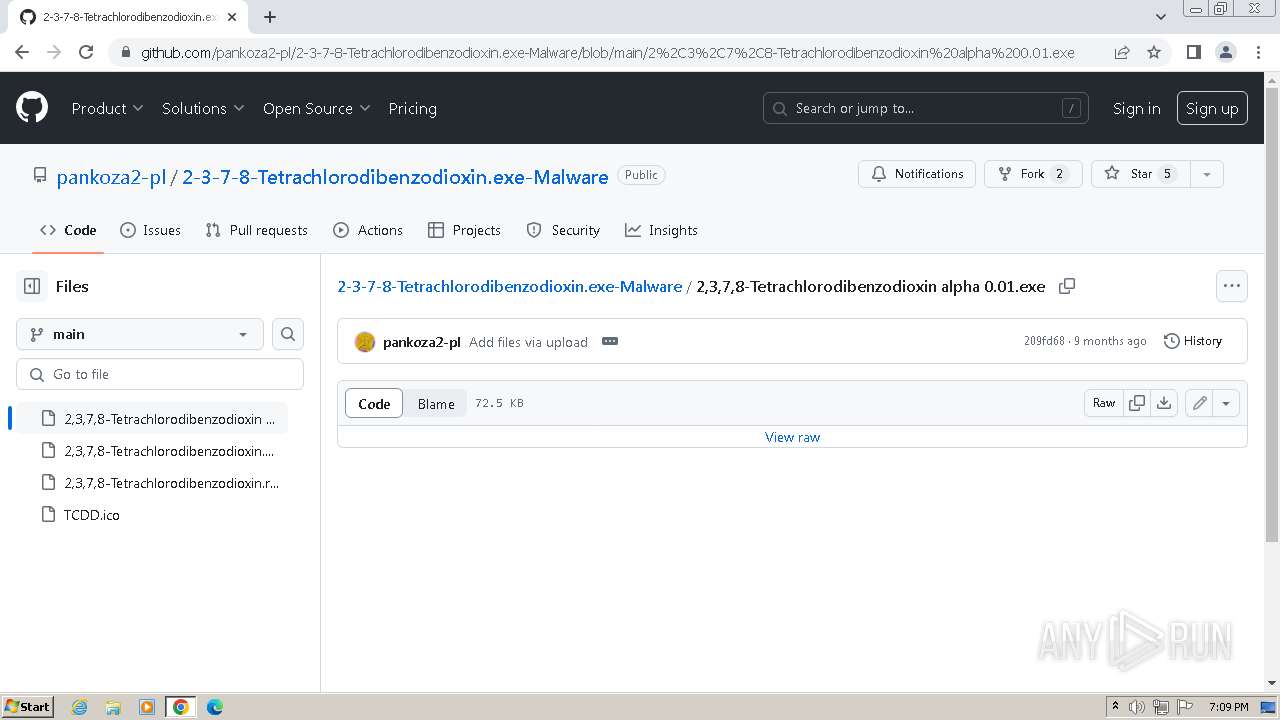Expand the Solutions dropdown menu

coord(203,108)
